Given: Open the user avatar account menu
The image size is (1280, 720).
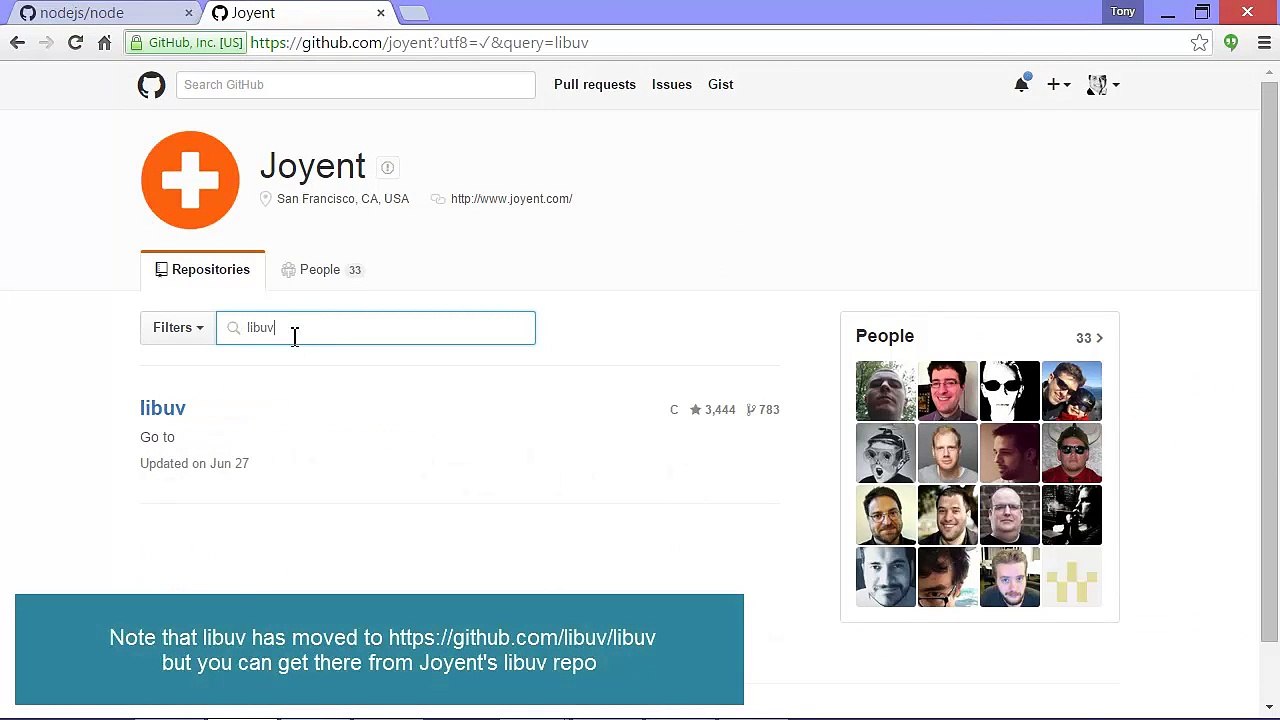Looking at the screenshot, I should (x=1103, y=85).
